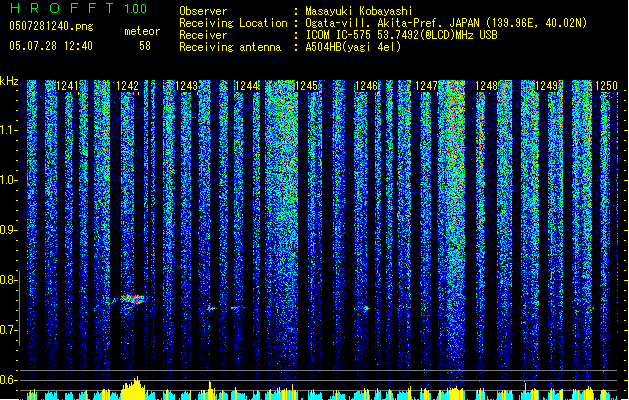Click the 'Receiving Location' field label
This screenshot has height=400, width=629.
click(x=233, y=23)
